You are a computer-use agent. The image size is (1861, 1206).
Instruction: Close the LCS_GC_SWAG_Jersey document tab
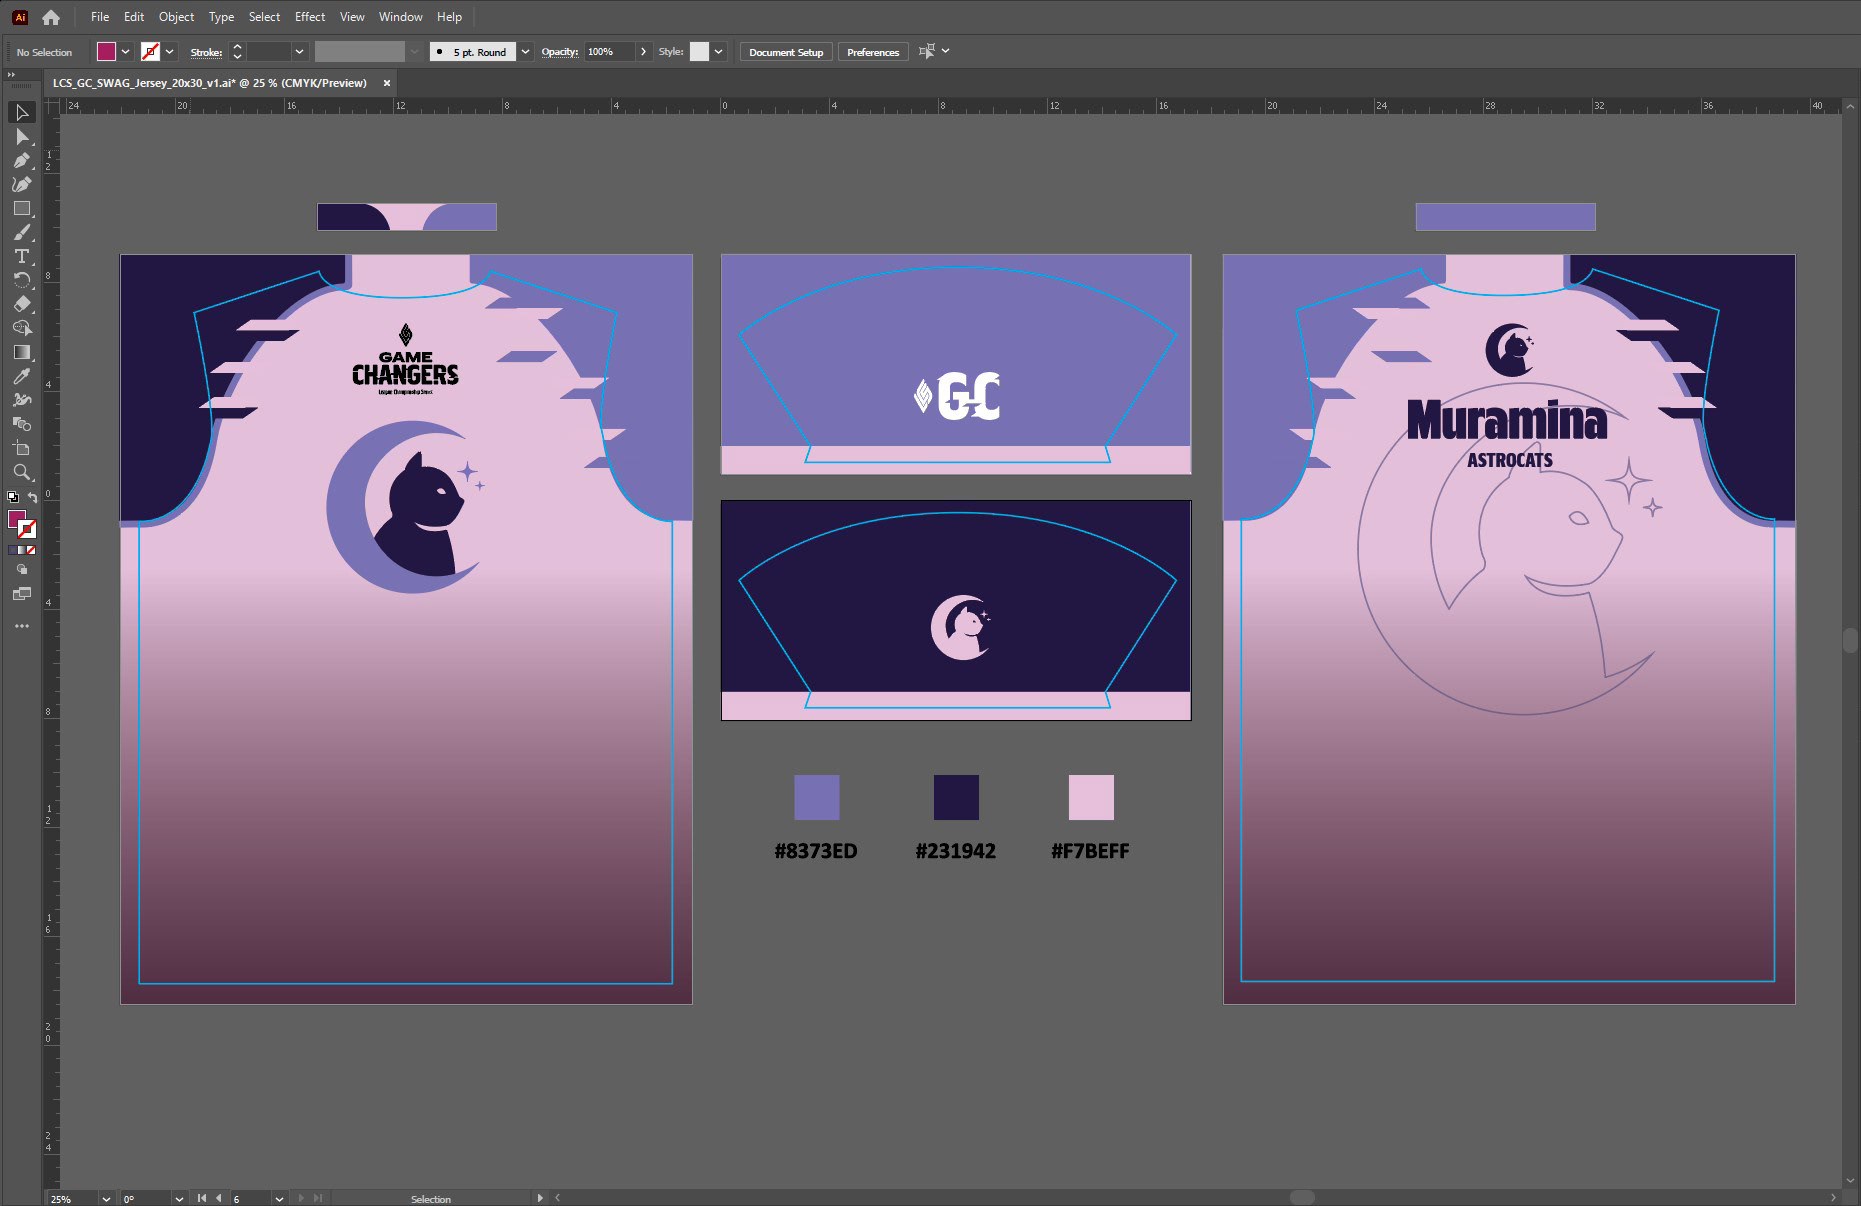(386, 83)
